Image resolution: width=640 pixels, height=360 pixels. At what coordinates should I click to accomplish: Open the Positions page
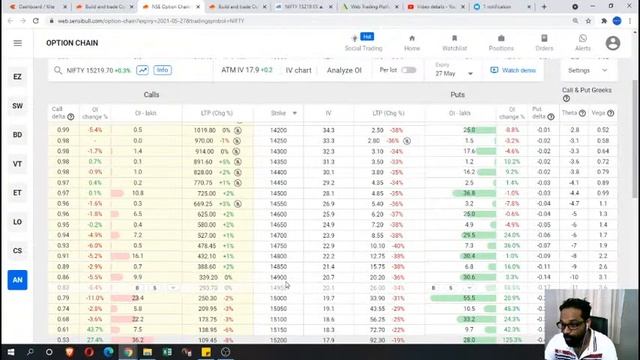coord(501,43)
